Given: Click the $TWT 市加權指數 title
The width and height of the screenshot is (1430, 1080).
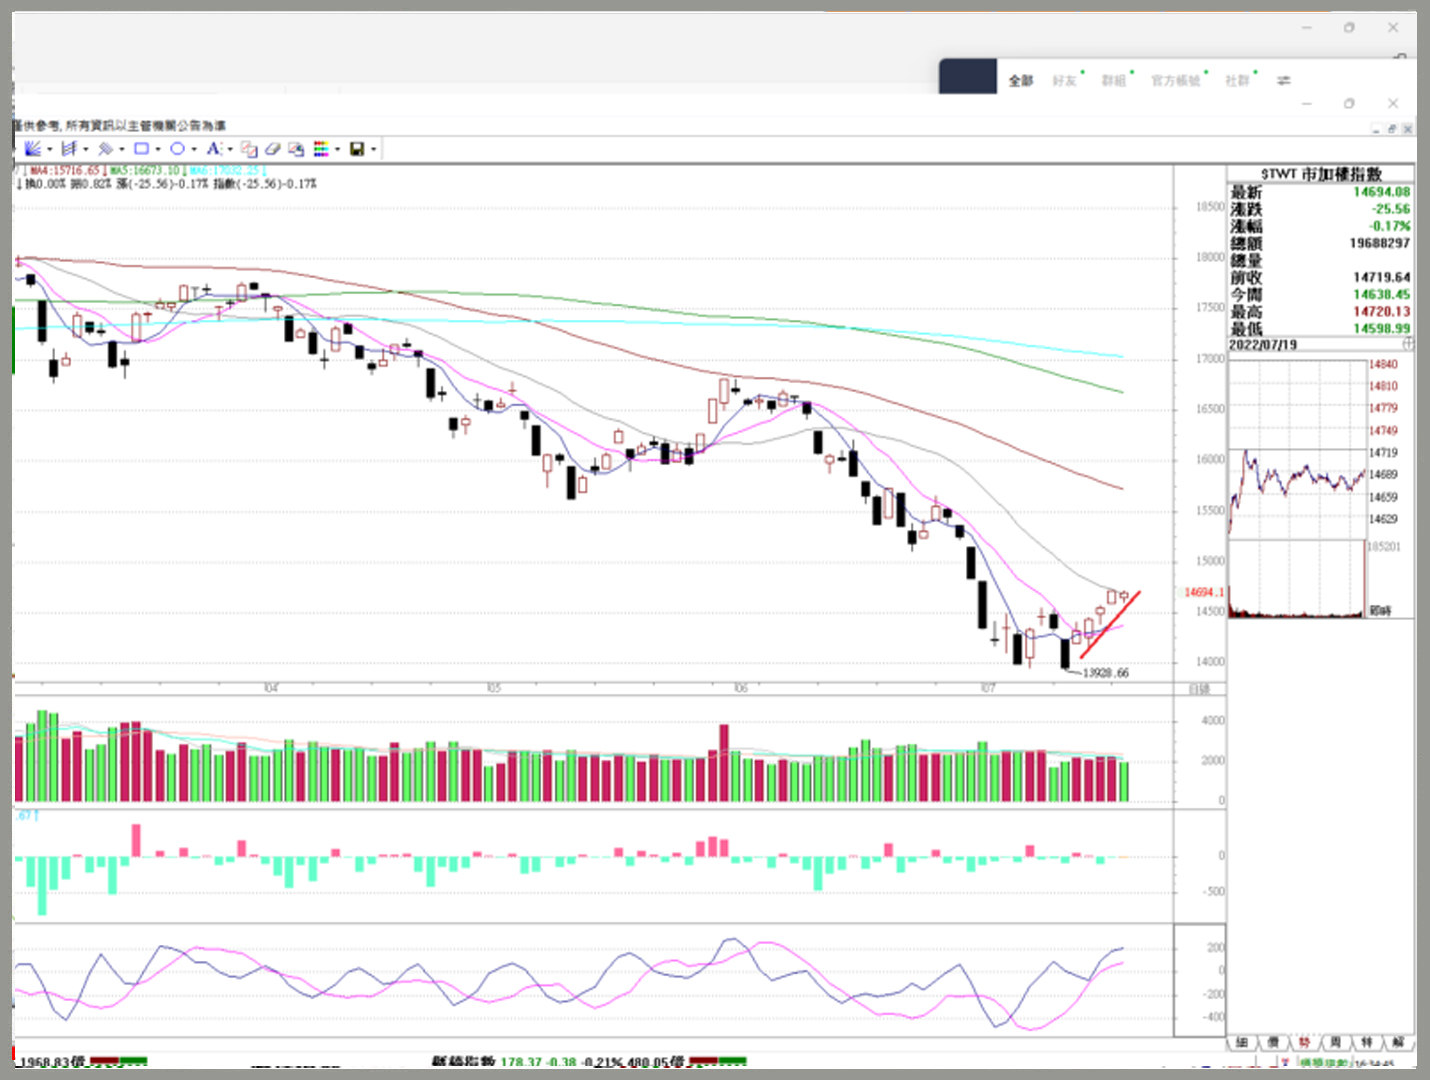Looking at the screenshot, I should point(1321,174).
